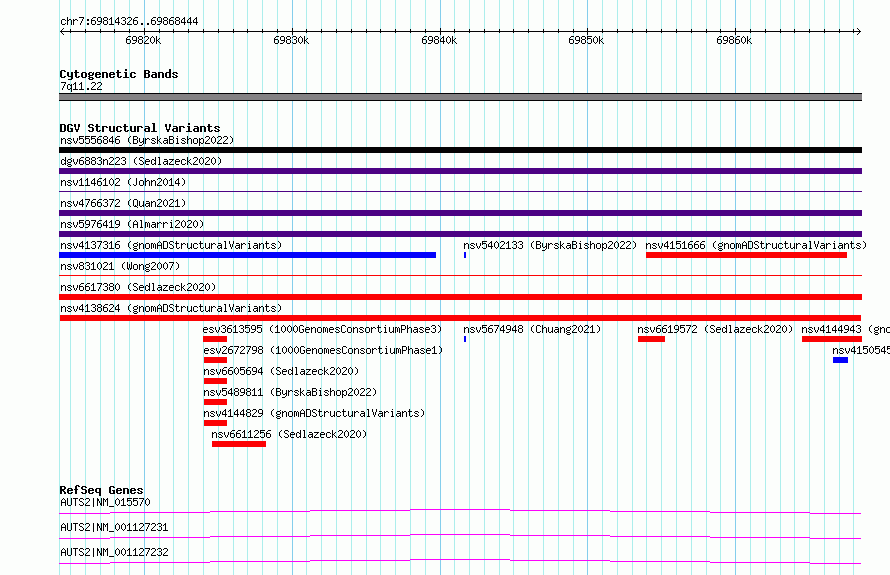Image resolution: width=890 pixels, height=575 pixels.
Task: Click the gray 7q11.22 band bar
Action: coord(460,97)
